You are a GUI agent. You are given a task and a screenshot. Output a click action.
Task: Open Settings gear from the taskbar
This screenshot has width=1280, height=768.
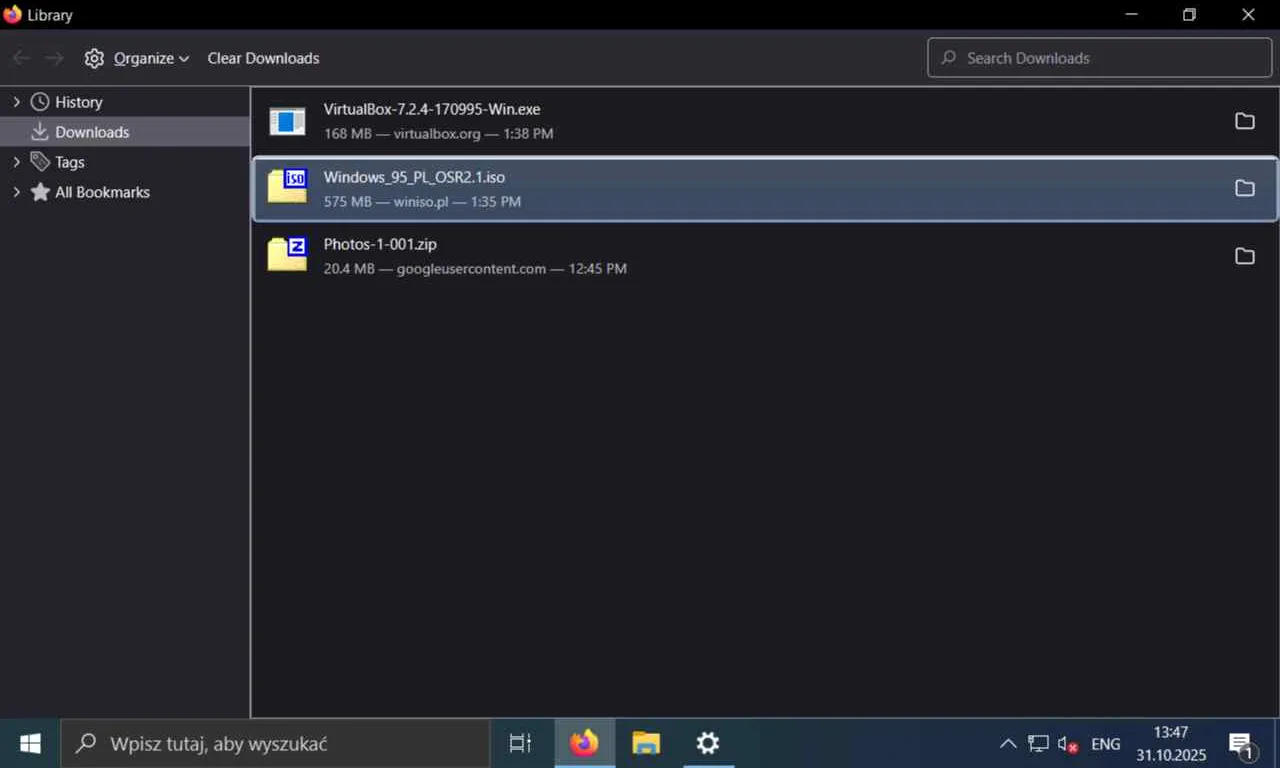coord(708,743)
